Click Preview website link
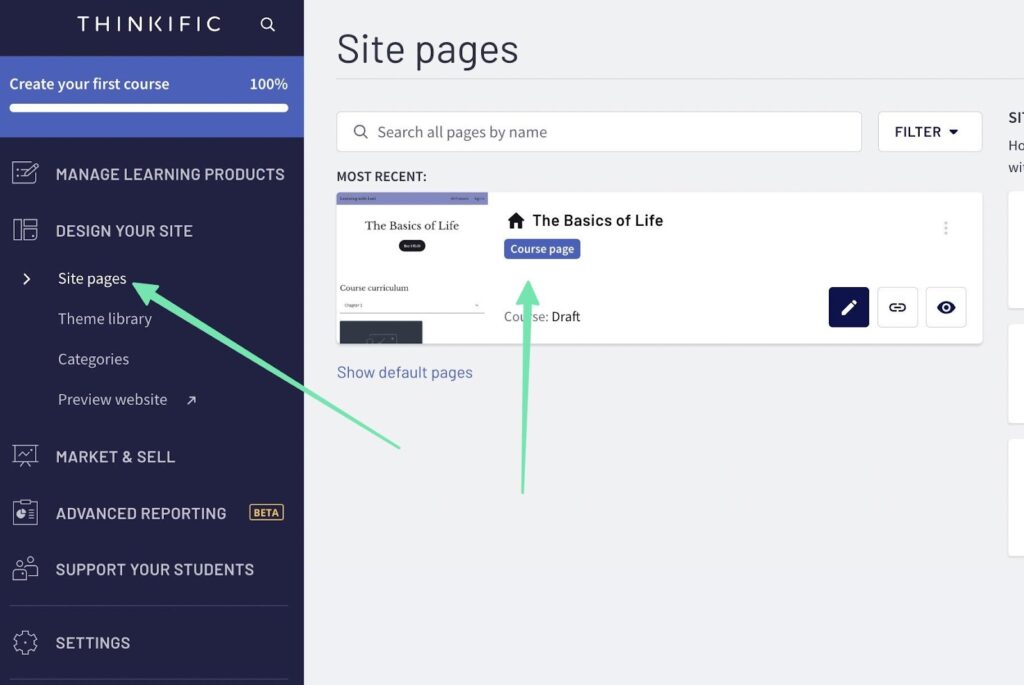1024x685 pixels. point(112,400)
